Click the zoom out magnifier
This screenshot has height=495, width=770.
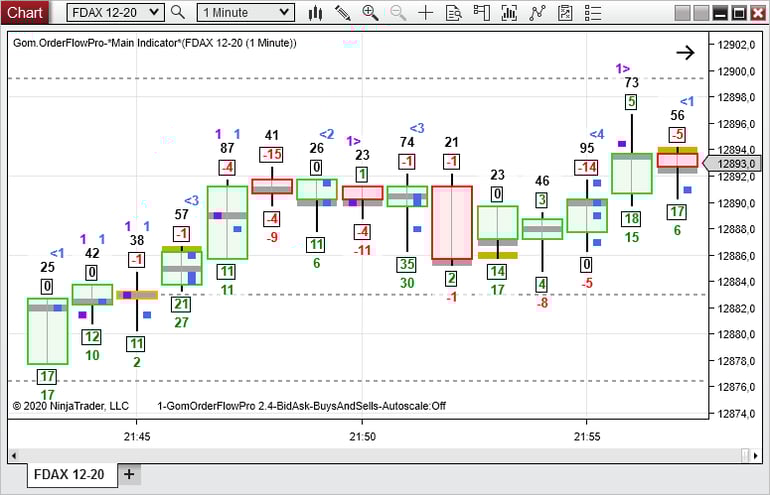coord(398,13)
